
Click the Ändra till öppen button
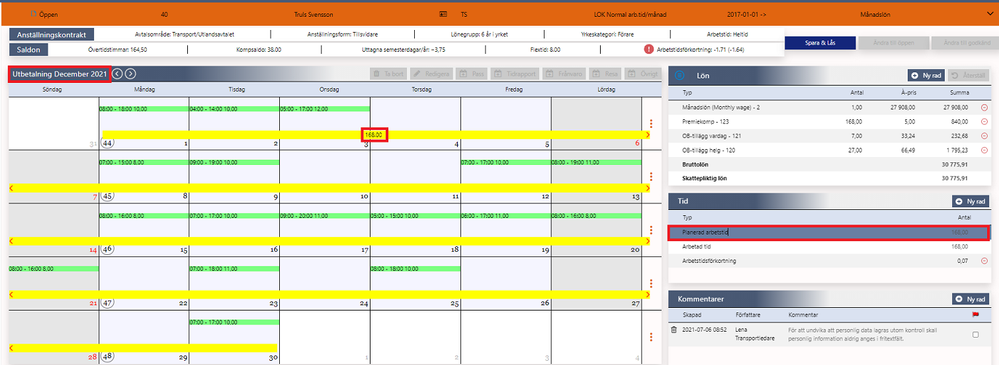(893, 43)
